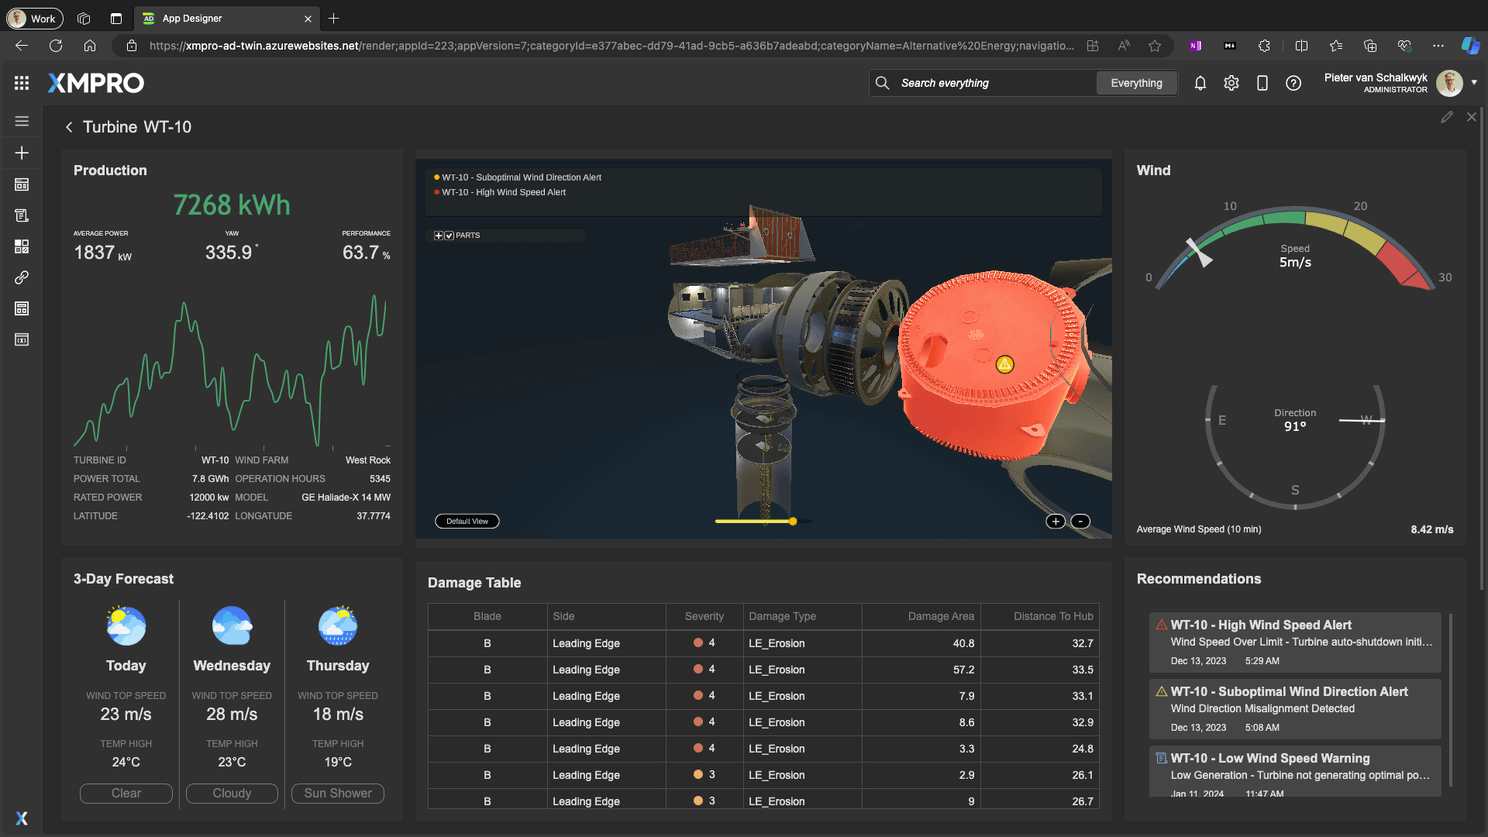This screenshot has height=837, width=1488.
Task: Click the Search everything field
Action: point(990,83)
